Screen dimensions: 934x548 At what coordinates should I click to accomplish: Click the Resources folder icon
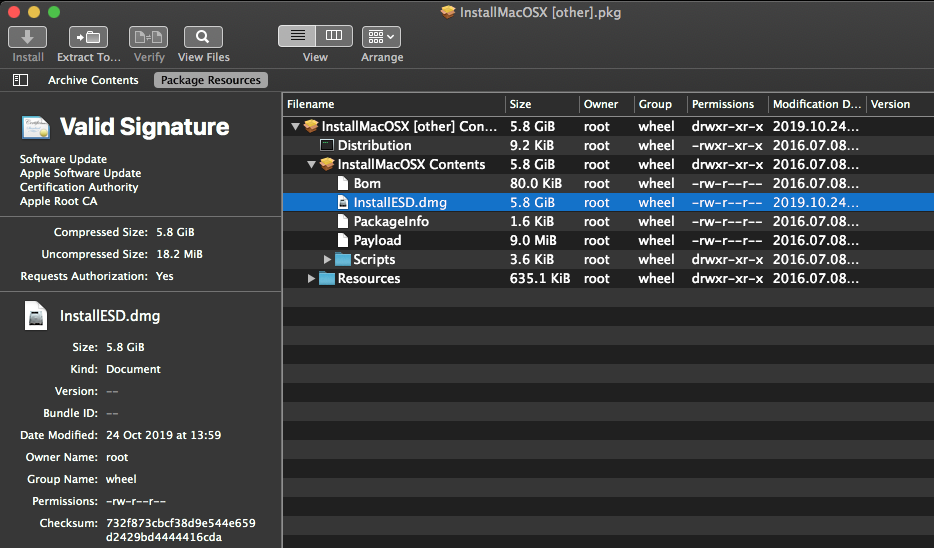tap(326, 278)
